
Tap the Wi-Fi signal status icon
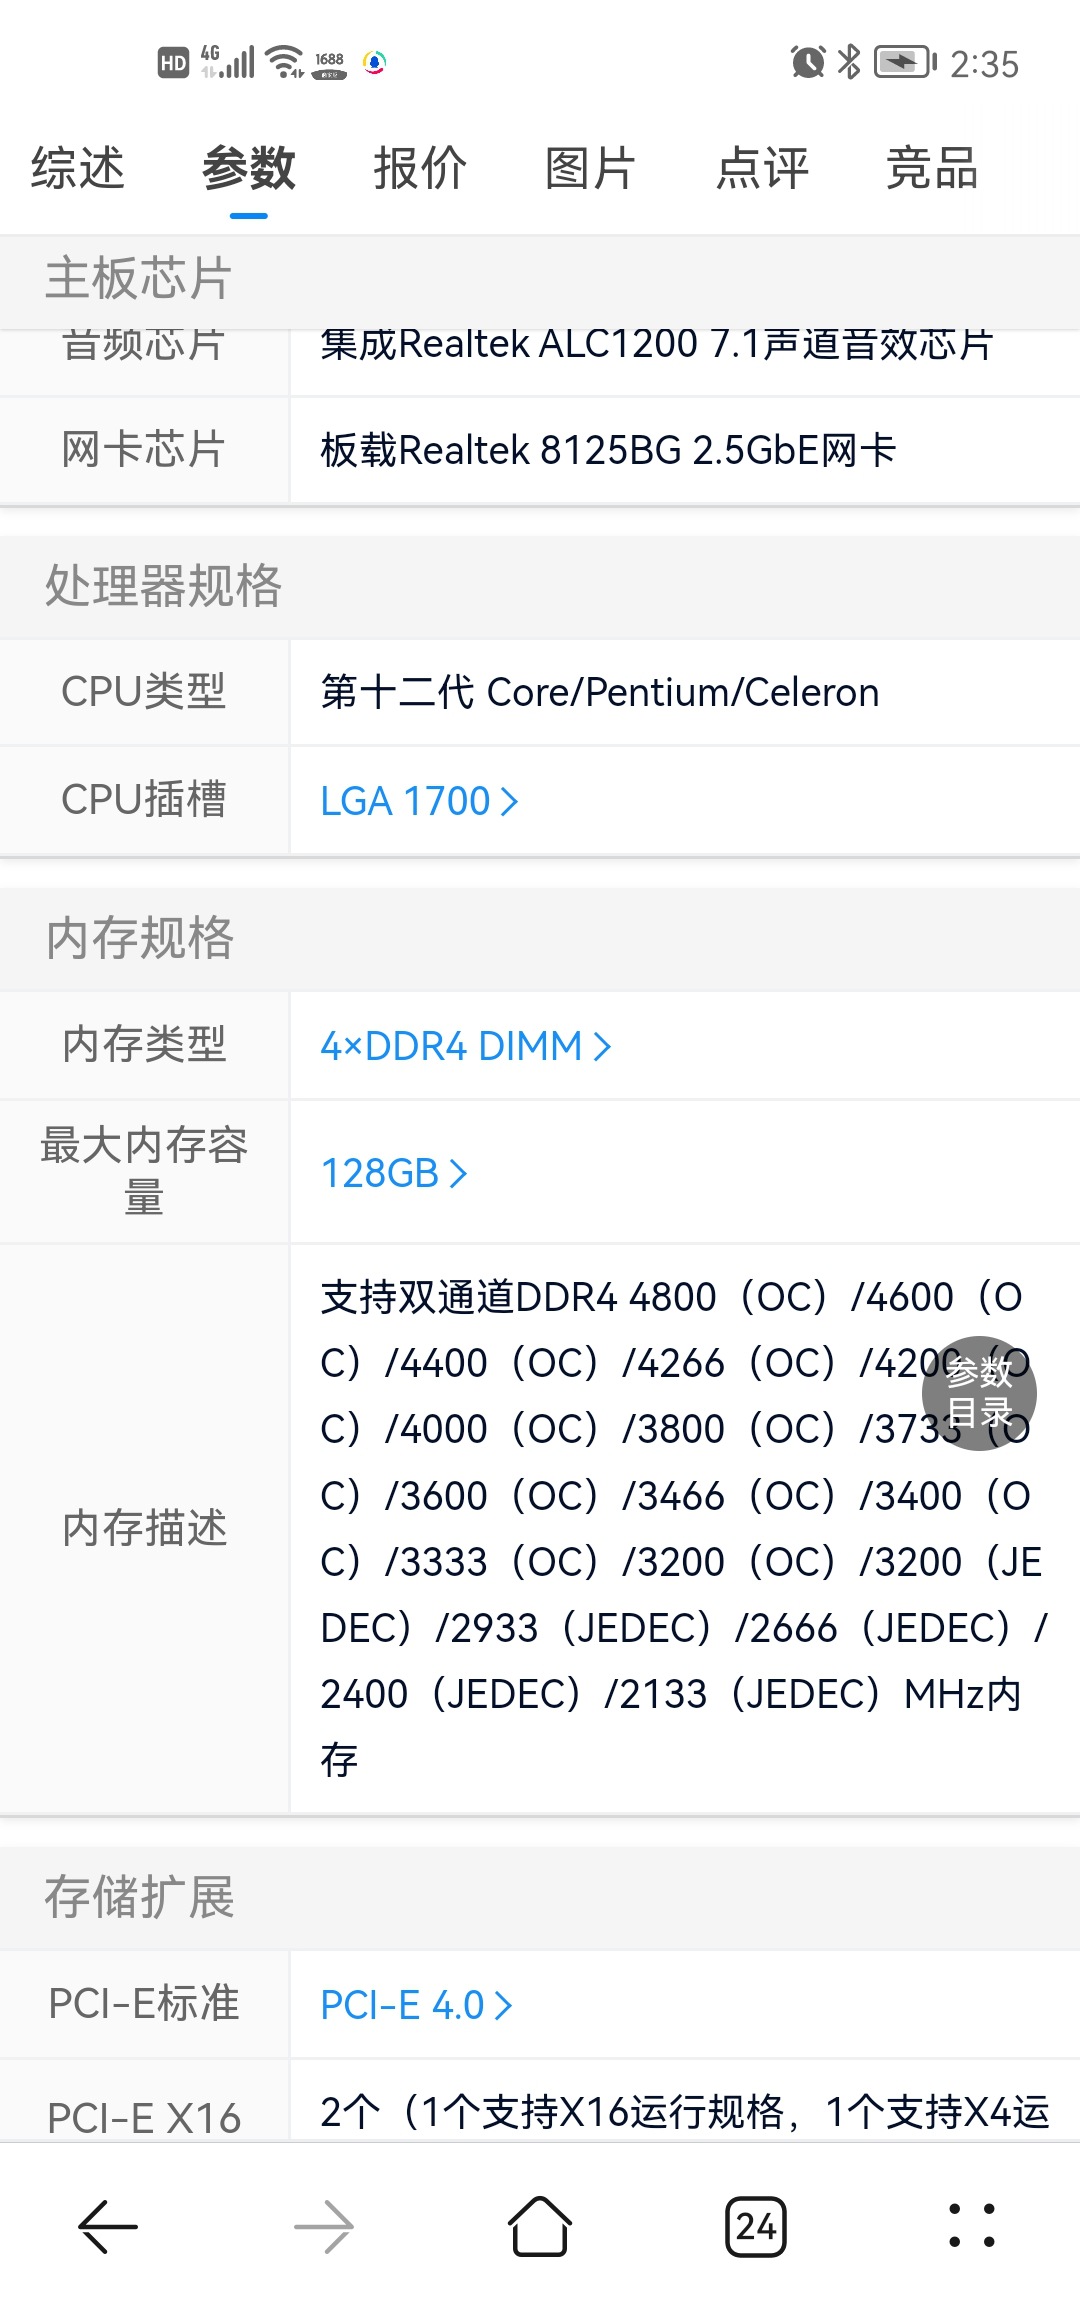click(286, 62)
